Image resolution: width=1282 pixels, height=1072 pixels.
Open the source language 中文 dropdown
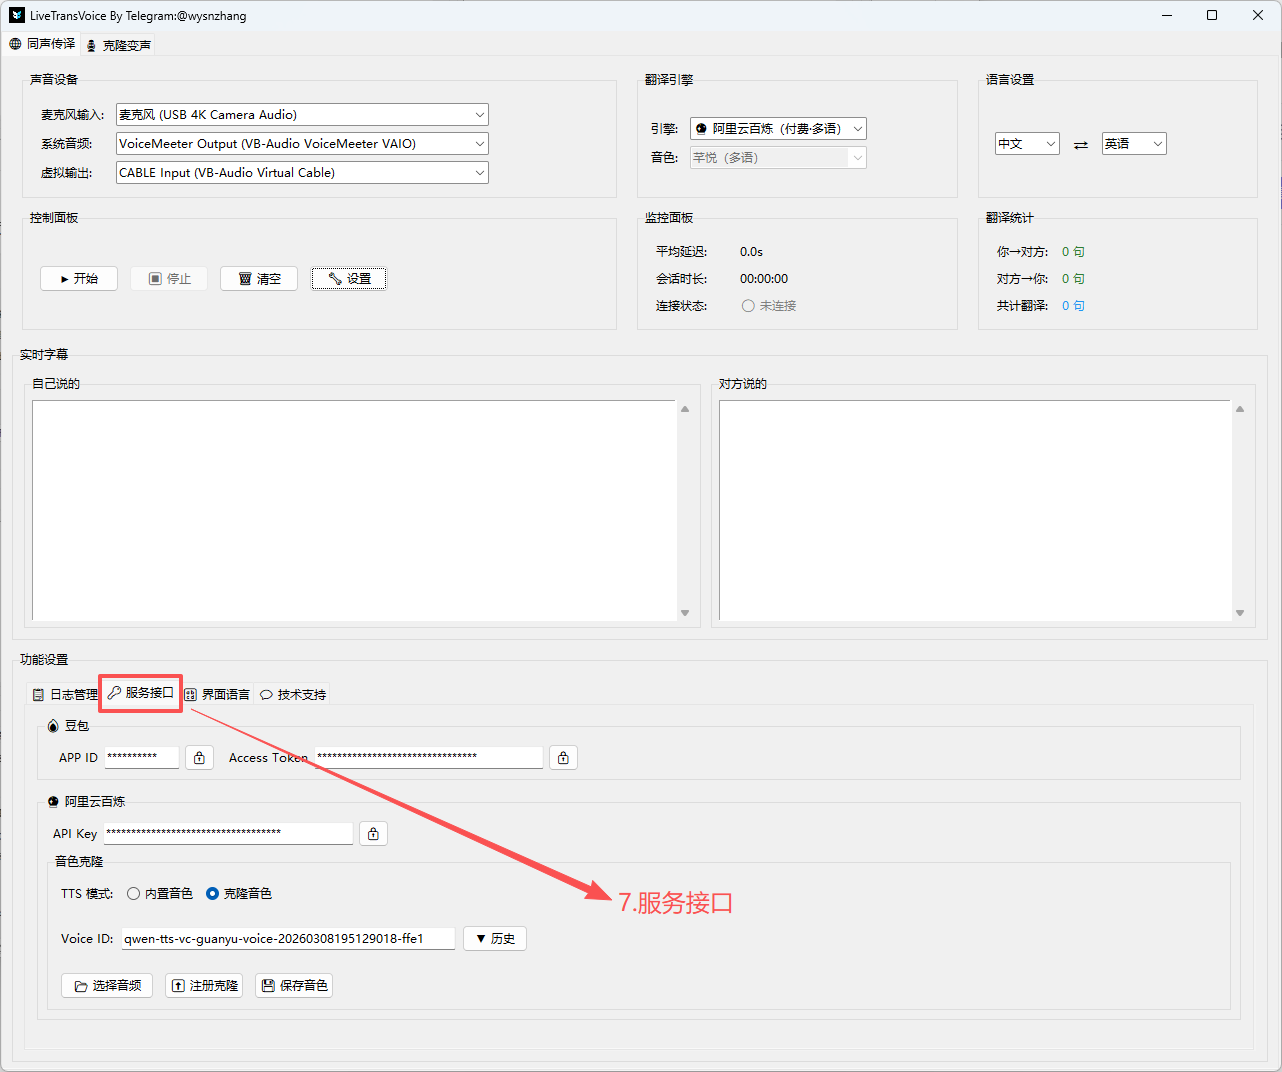[1027, 144]
